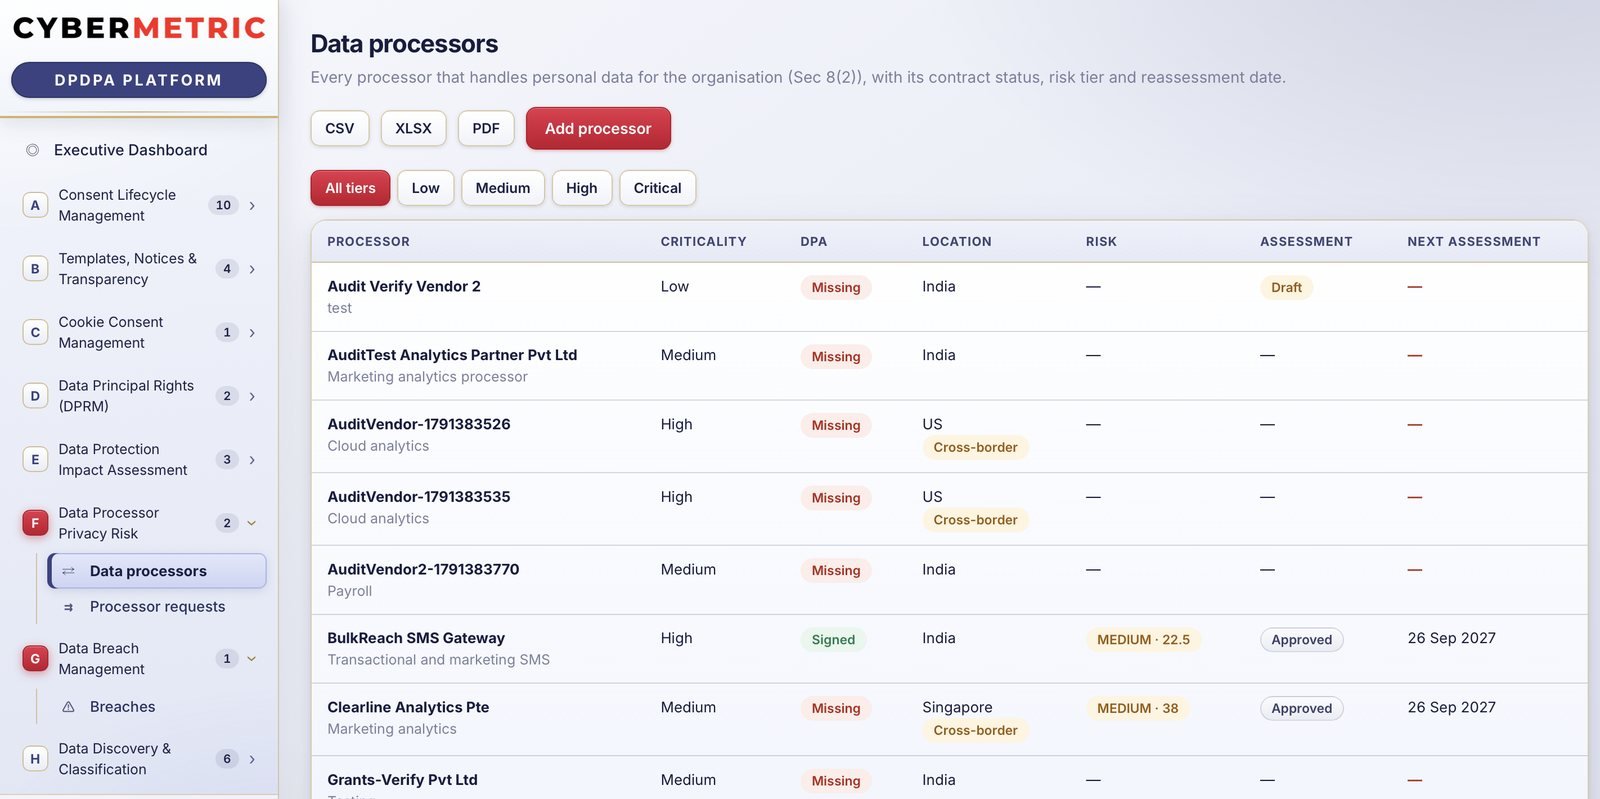
Task: Click the MEDIUM · 22.5 risk badge
Action: 1143,640
